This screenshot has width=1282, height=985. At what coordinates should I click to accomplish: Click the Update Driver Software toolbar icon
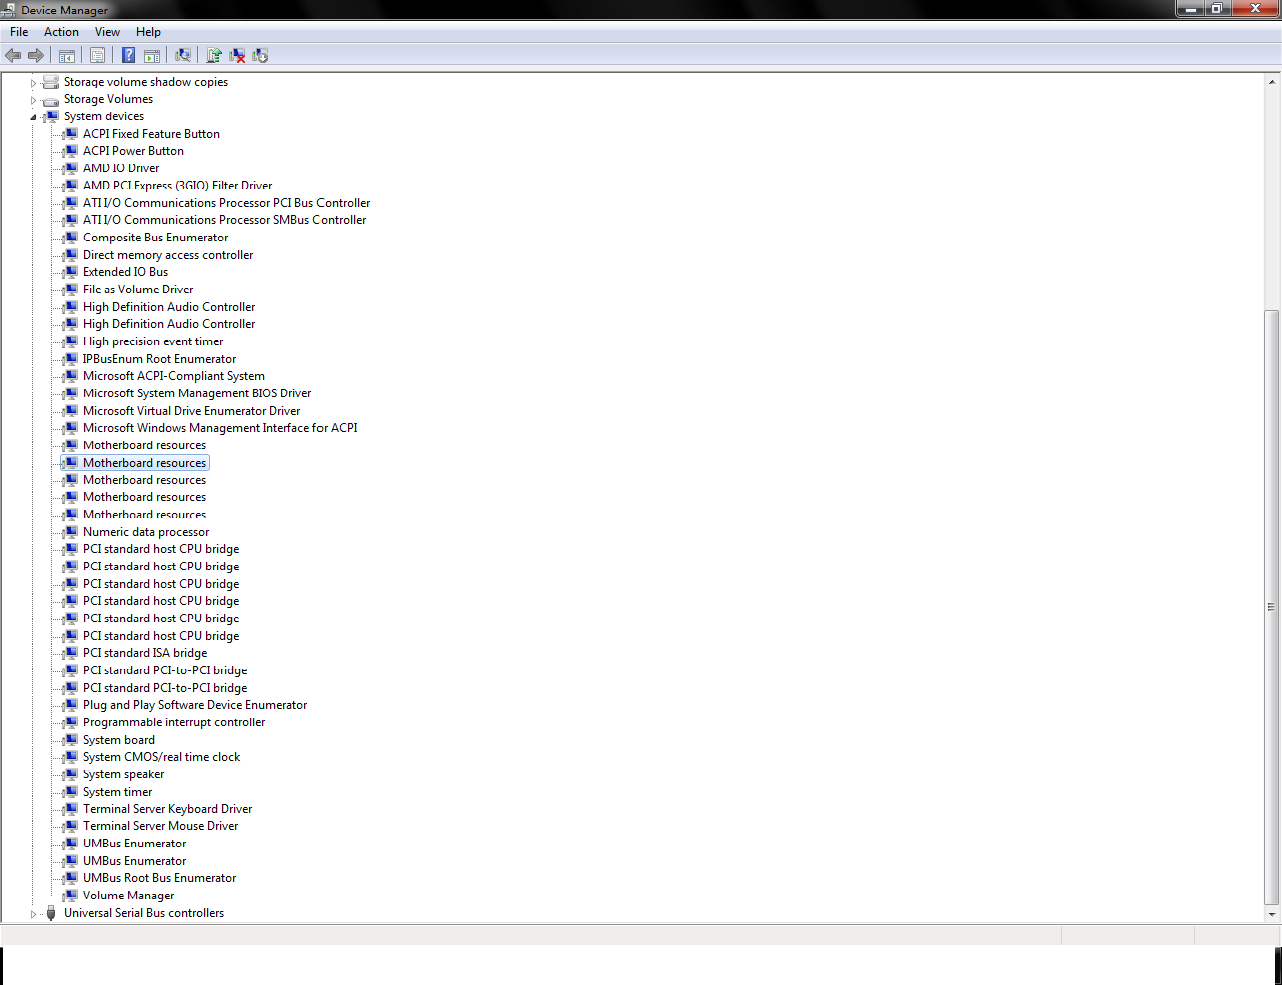(214, 56)
